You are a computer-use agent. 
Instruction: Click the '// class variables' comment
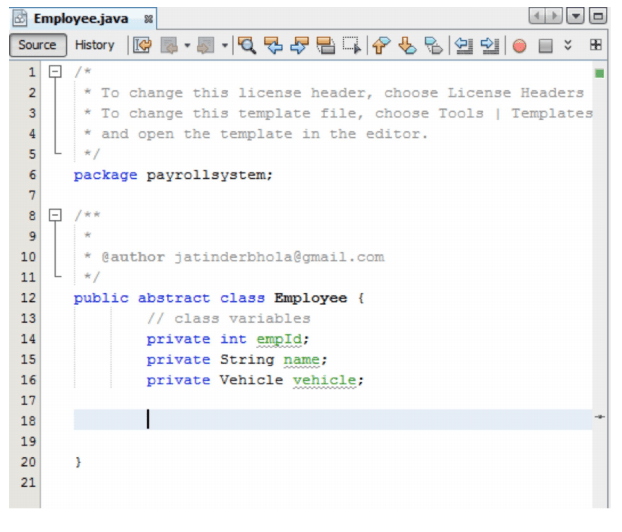click(x=228, y=319)
